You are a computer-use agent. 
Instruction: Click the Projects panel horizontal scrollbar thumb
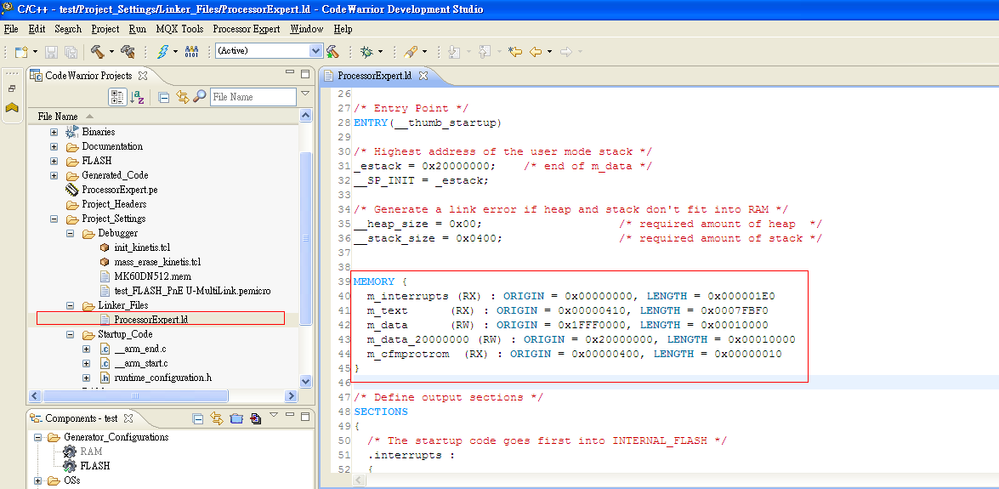[135, 396]
